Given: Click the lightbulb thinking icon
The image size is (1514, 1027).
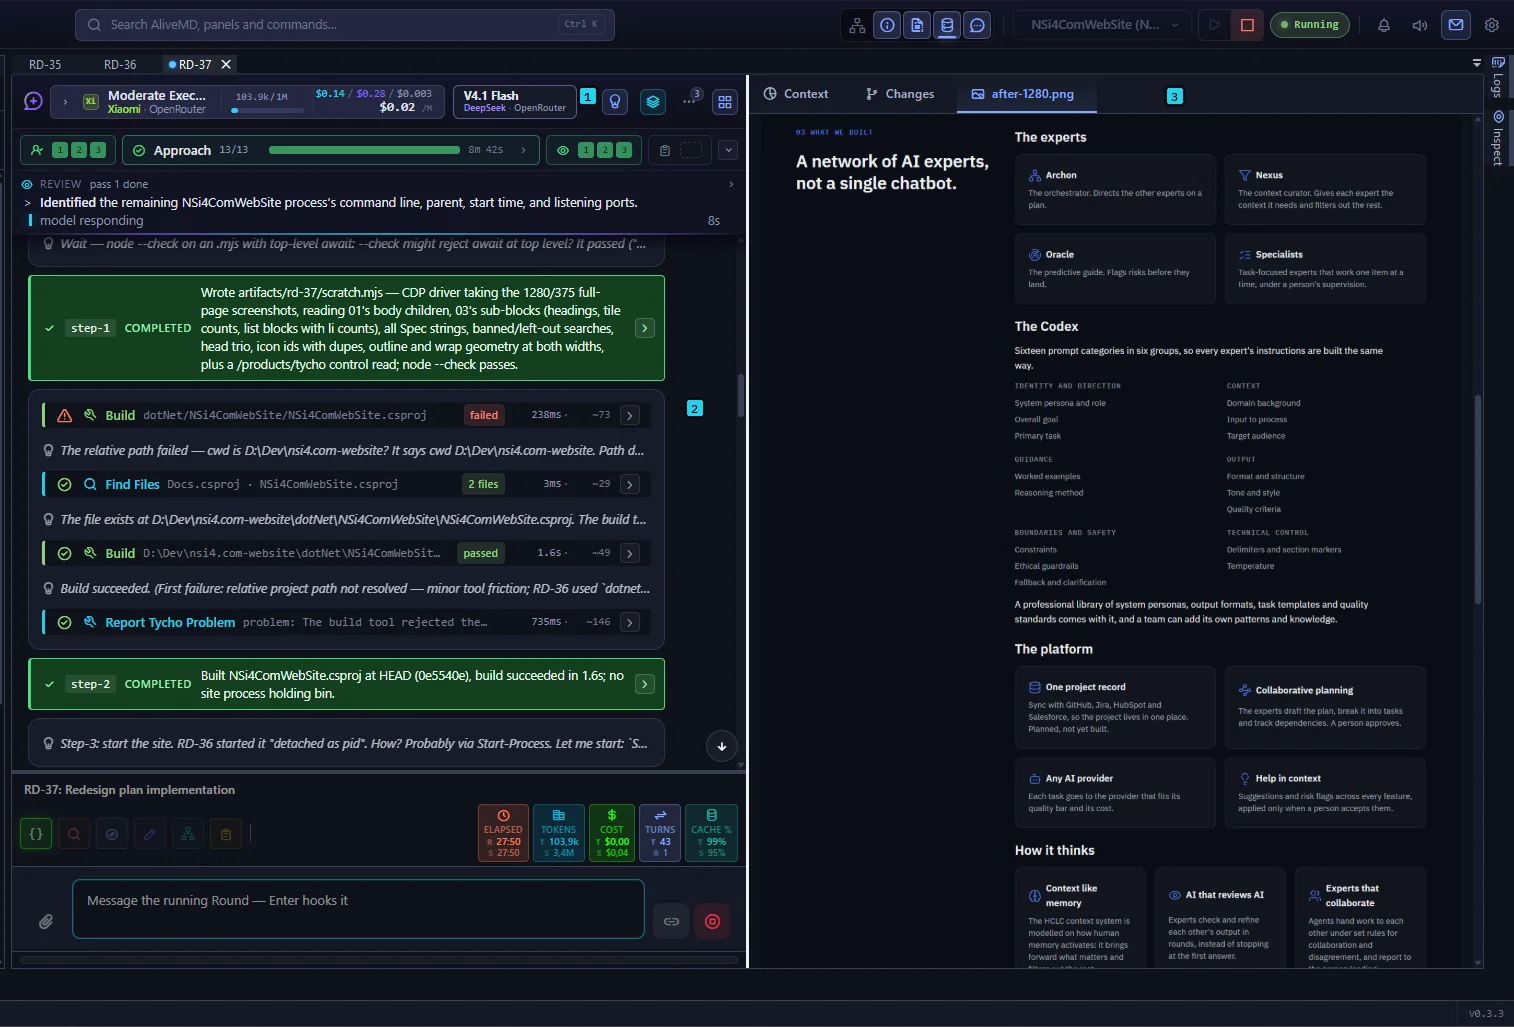Looking at the screenshot, I should 616,101.
